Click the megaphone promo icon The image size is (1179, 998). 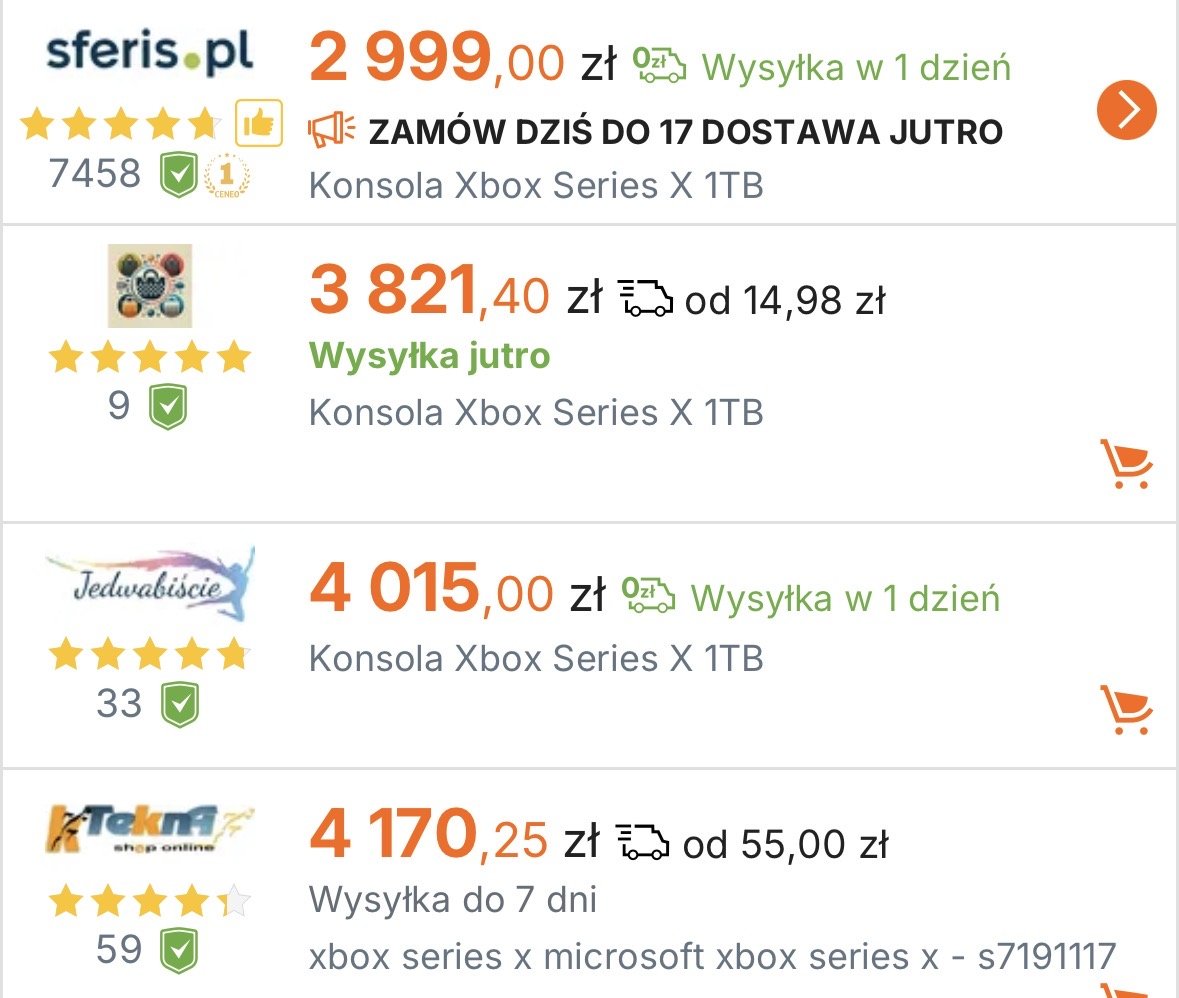tap(332, 129)
